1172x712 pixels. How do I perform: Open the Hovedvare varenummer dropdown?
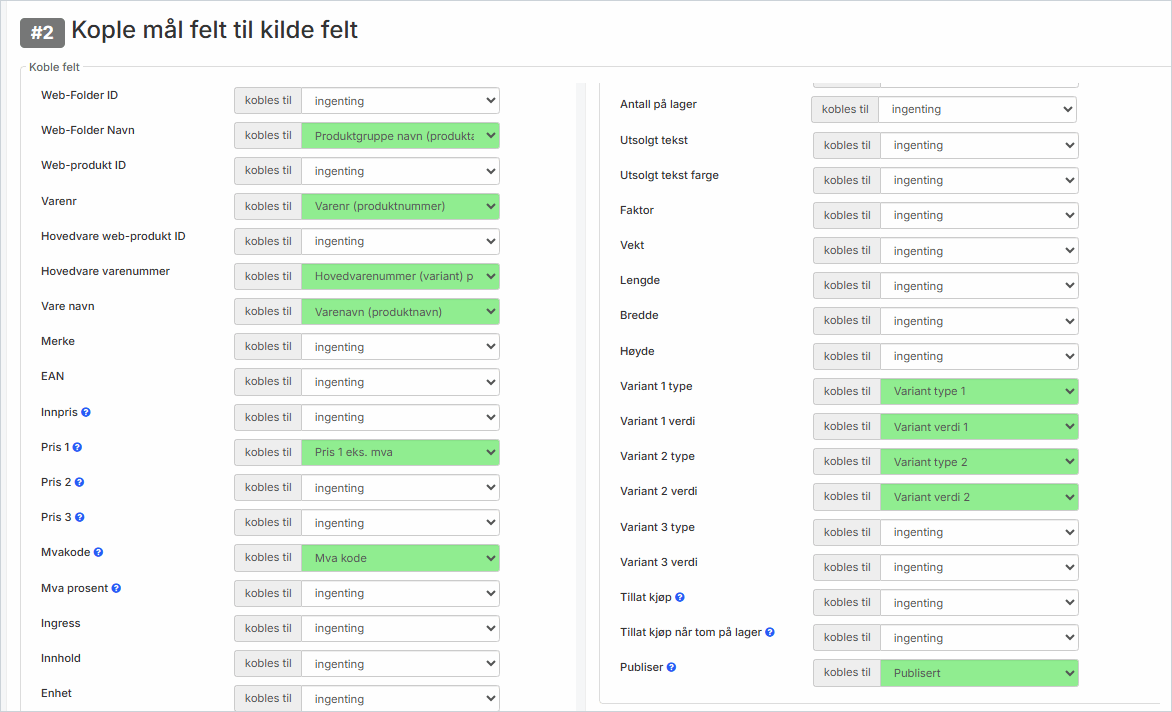pyautogui.click(x=400, y=276)
